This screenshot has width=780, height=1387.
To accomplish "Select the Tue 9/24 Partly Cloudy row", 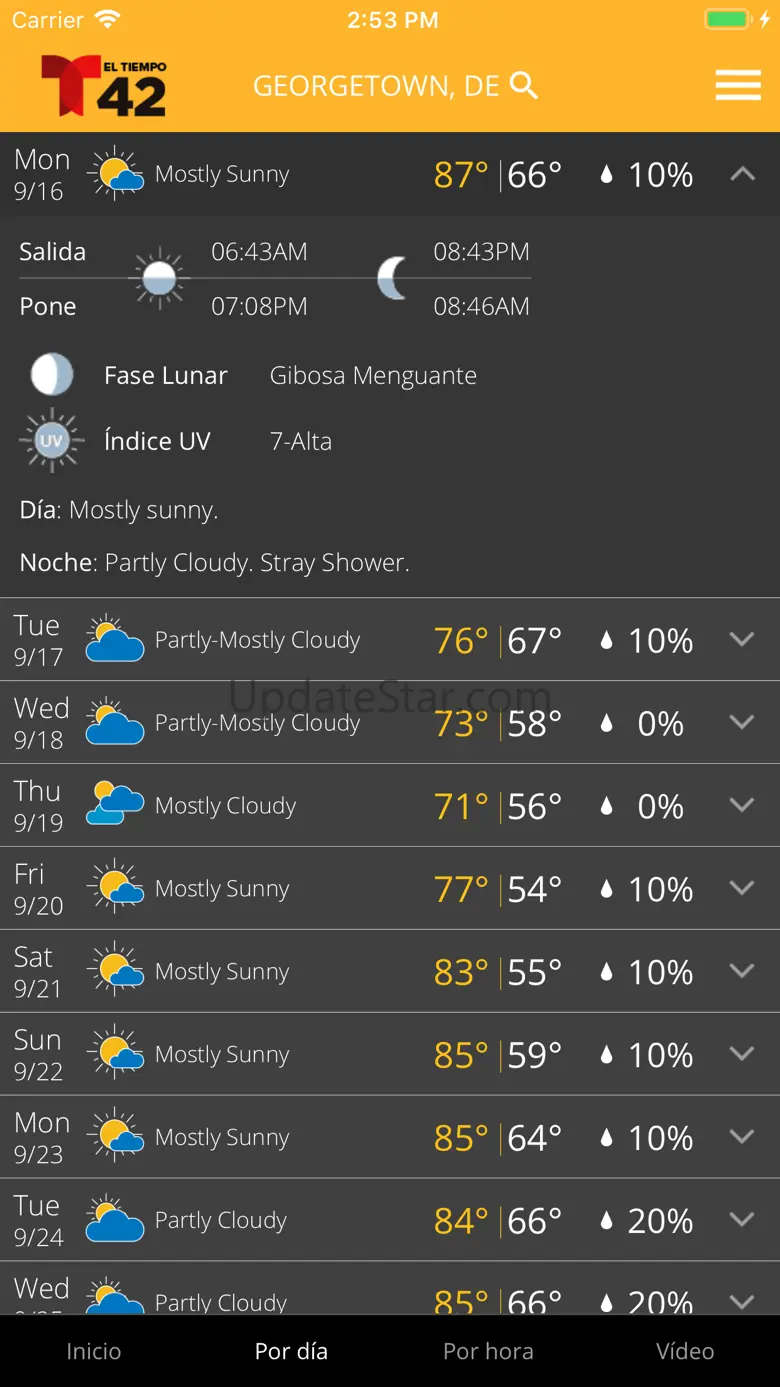I will coord(390,1220).
